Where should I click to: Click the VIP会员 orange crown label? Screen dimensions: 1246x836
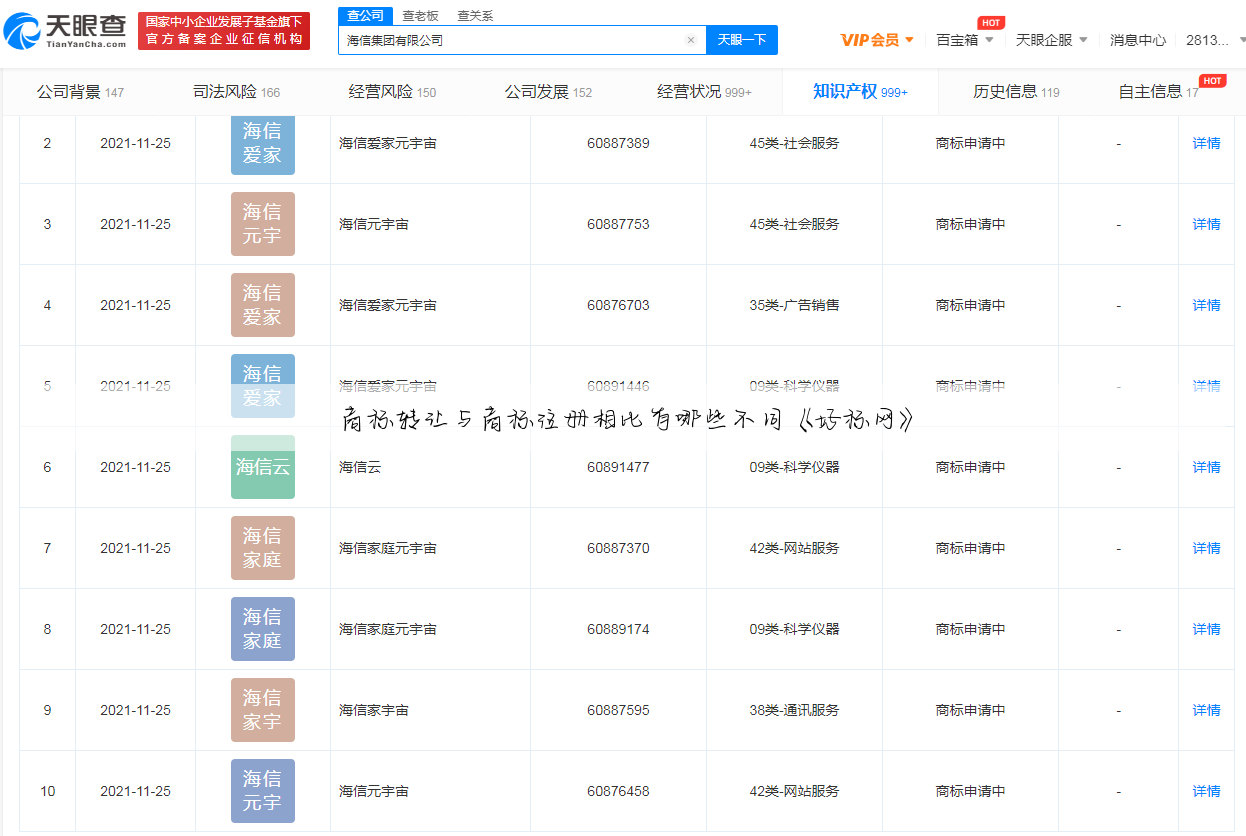pyautogui.click(x=869, y=40)
